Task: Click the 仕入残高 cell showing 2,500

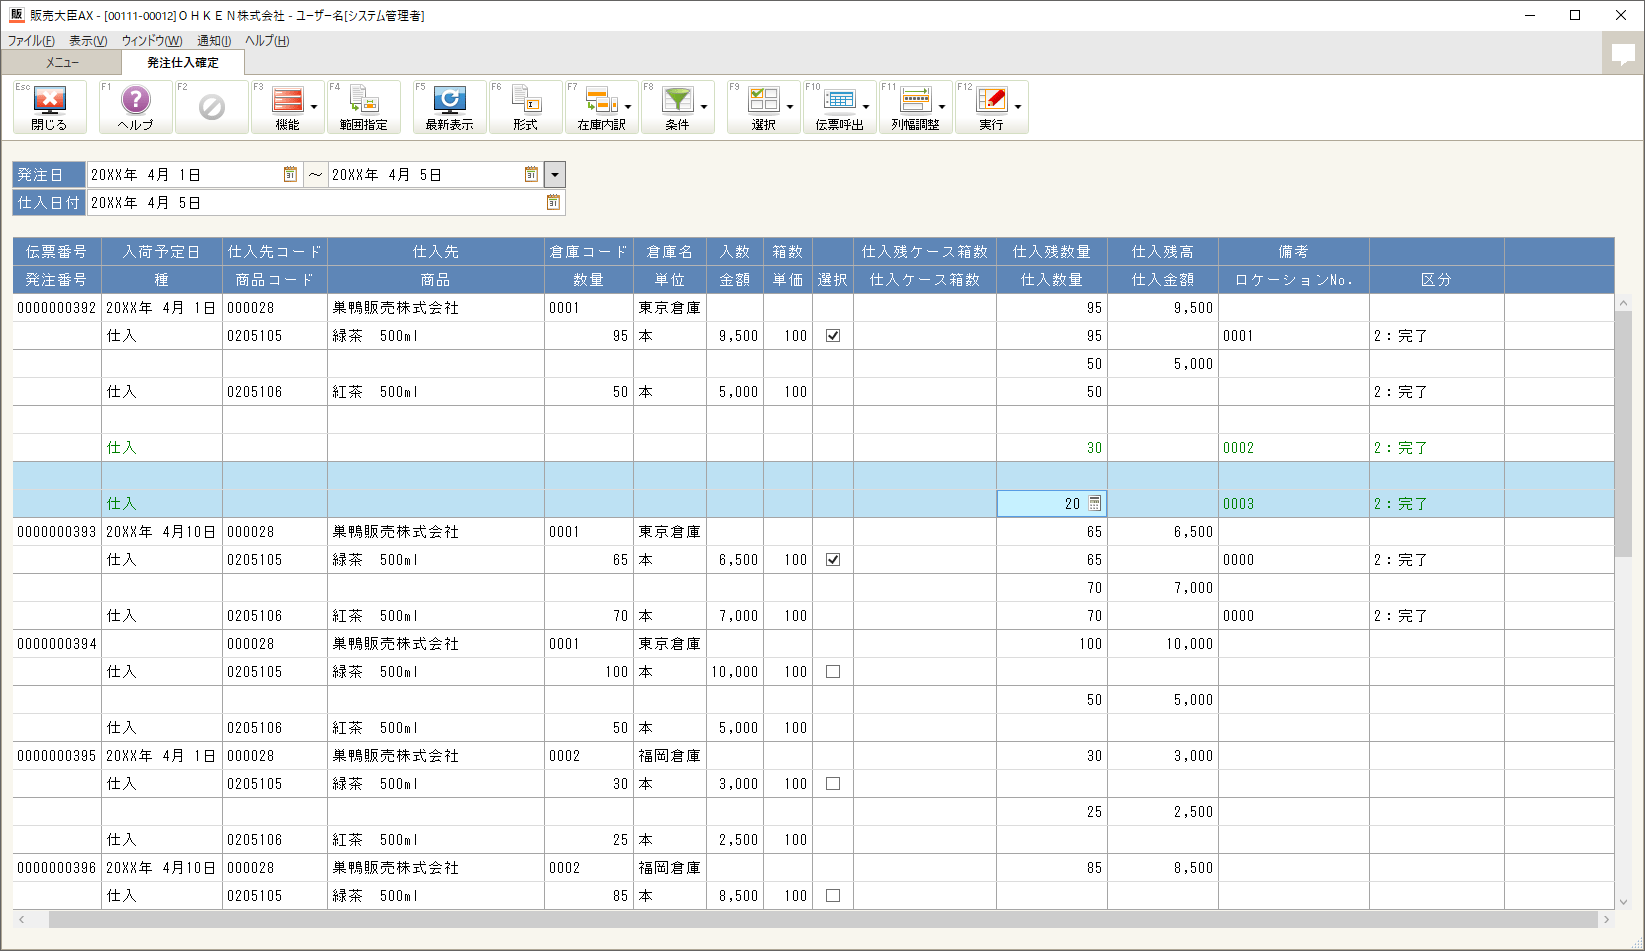Action: point(1163,812)
